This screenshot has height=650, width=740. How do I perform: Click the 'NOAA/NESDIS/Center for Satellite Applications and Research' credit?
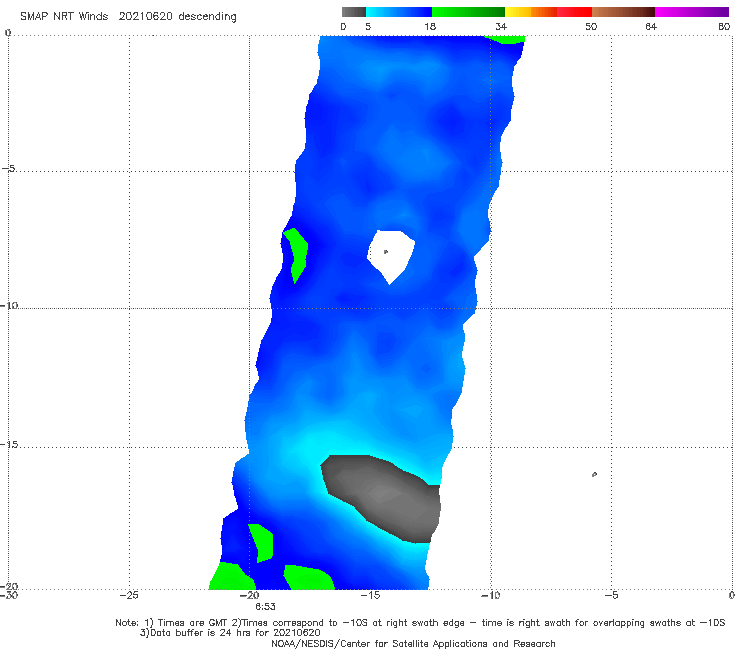(413, 643)
